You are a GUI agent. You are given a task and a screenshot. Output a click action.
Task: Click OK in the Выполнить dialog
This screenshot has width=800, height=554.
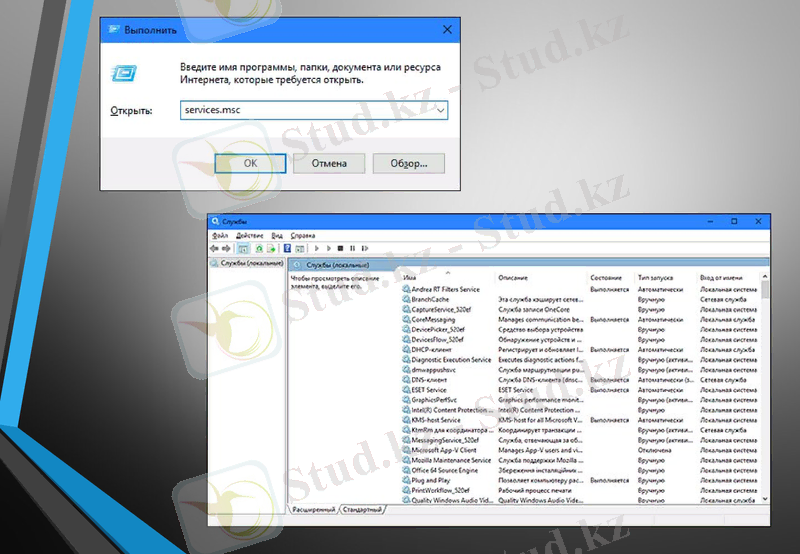coord(250,162)
